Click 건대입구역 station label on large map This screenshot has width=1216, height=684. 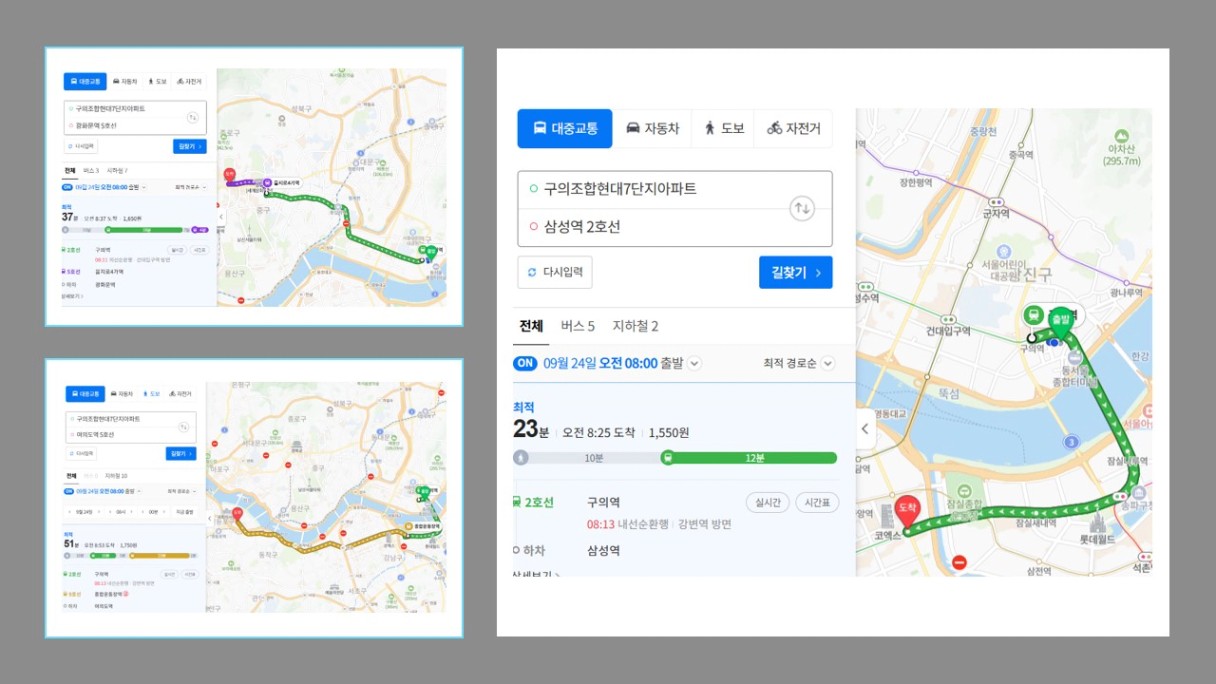949,331
